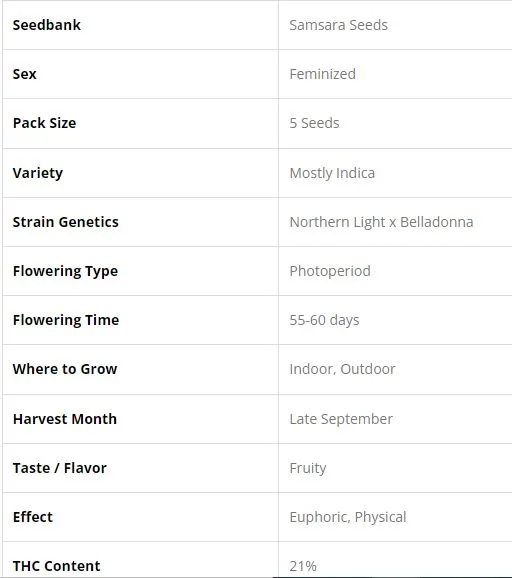The width and height of the screenshot is (512, 578).
Task: Click the Pack Size row label
Action: pyautogui.click(x=45, y=123)
